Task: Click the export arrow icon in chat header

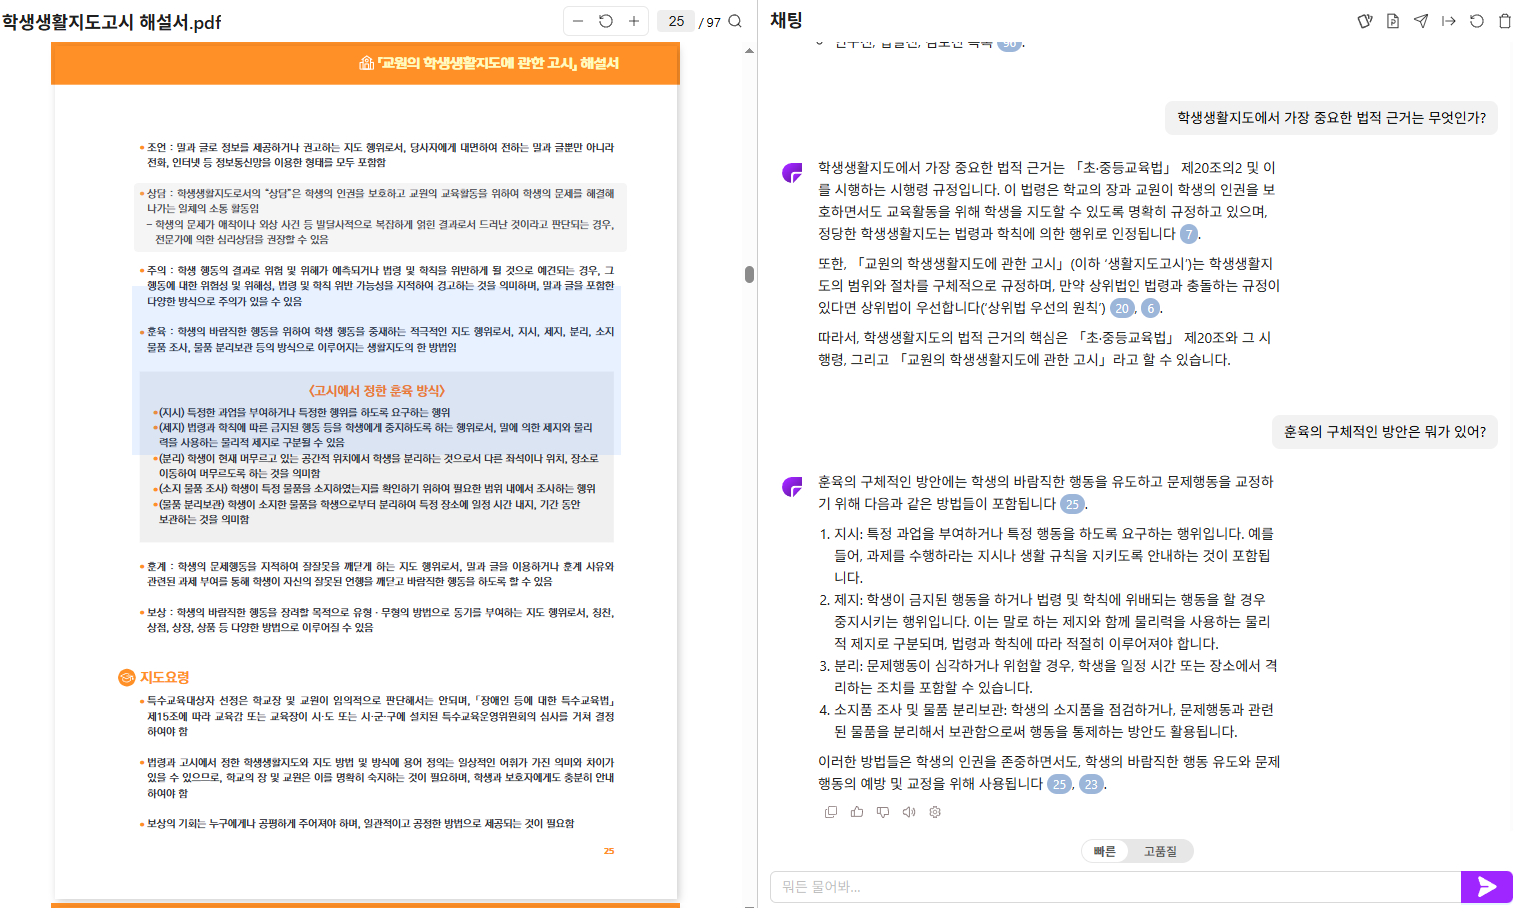Action: click(x=1448, y=21)
